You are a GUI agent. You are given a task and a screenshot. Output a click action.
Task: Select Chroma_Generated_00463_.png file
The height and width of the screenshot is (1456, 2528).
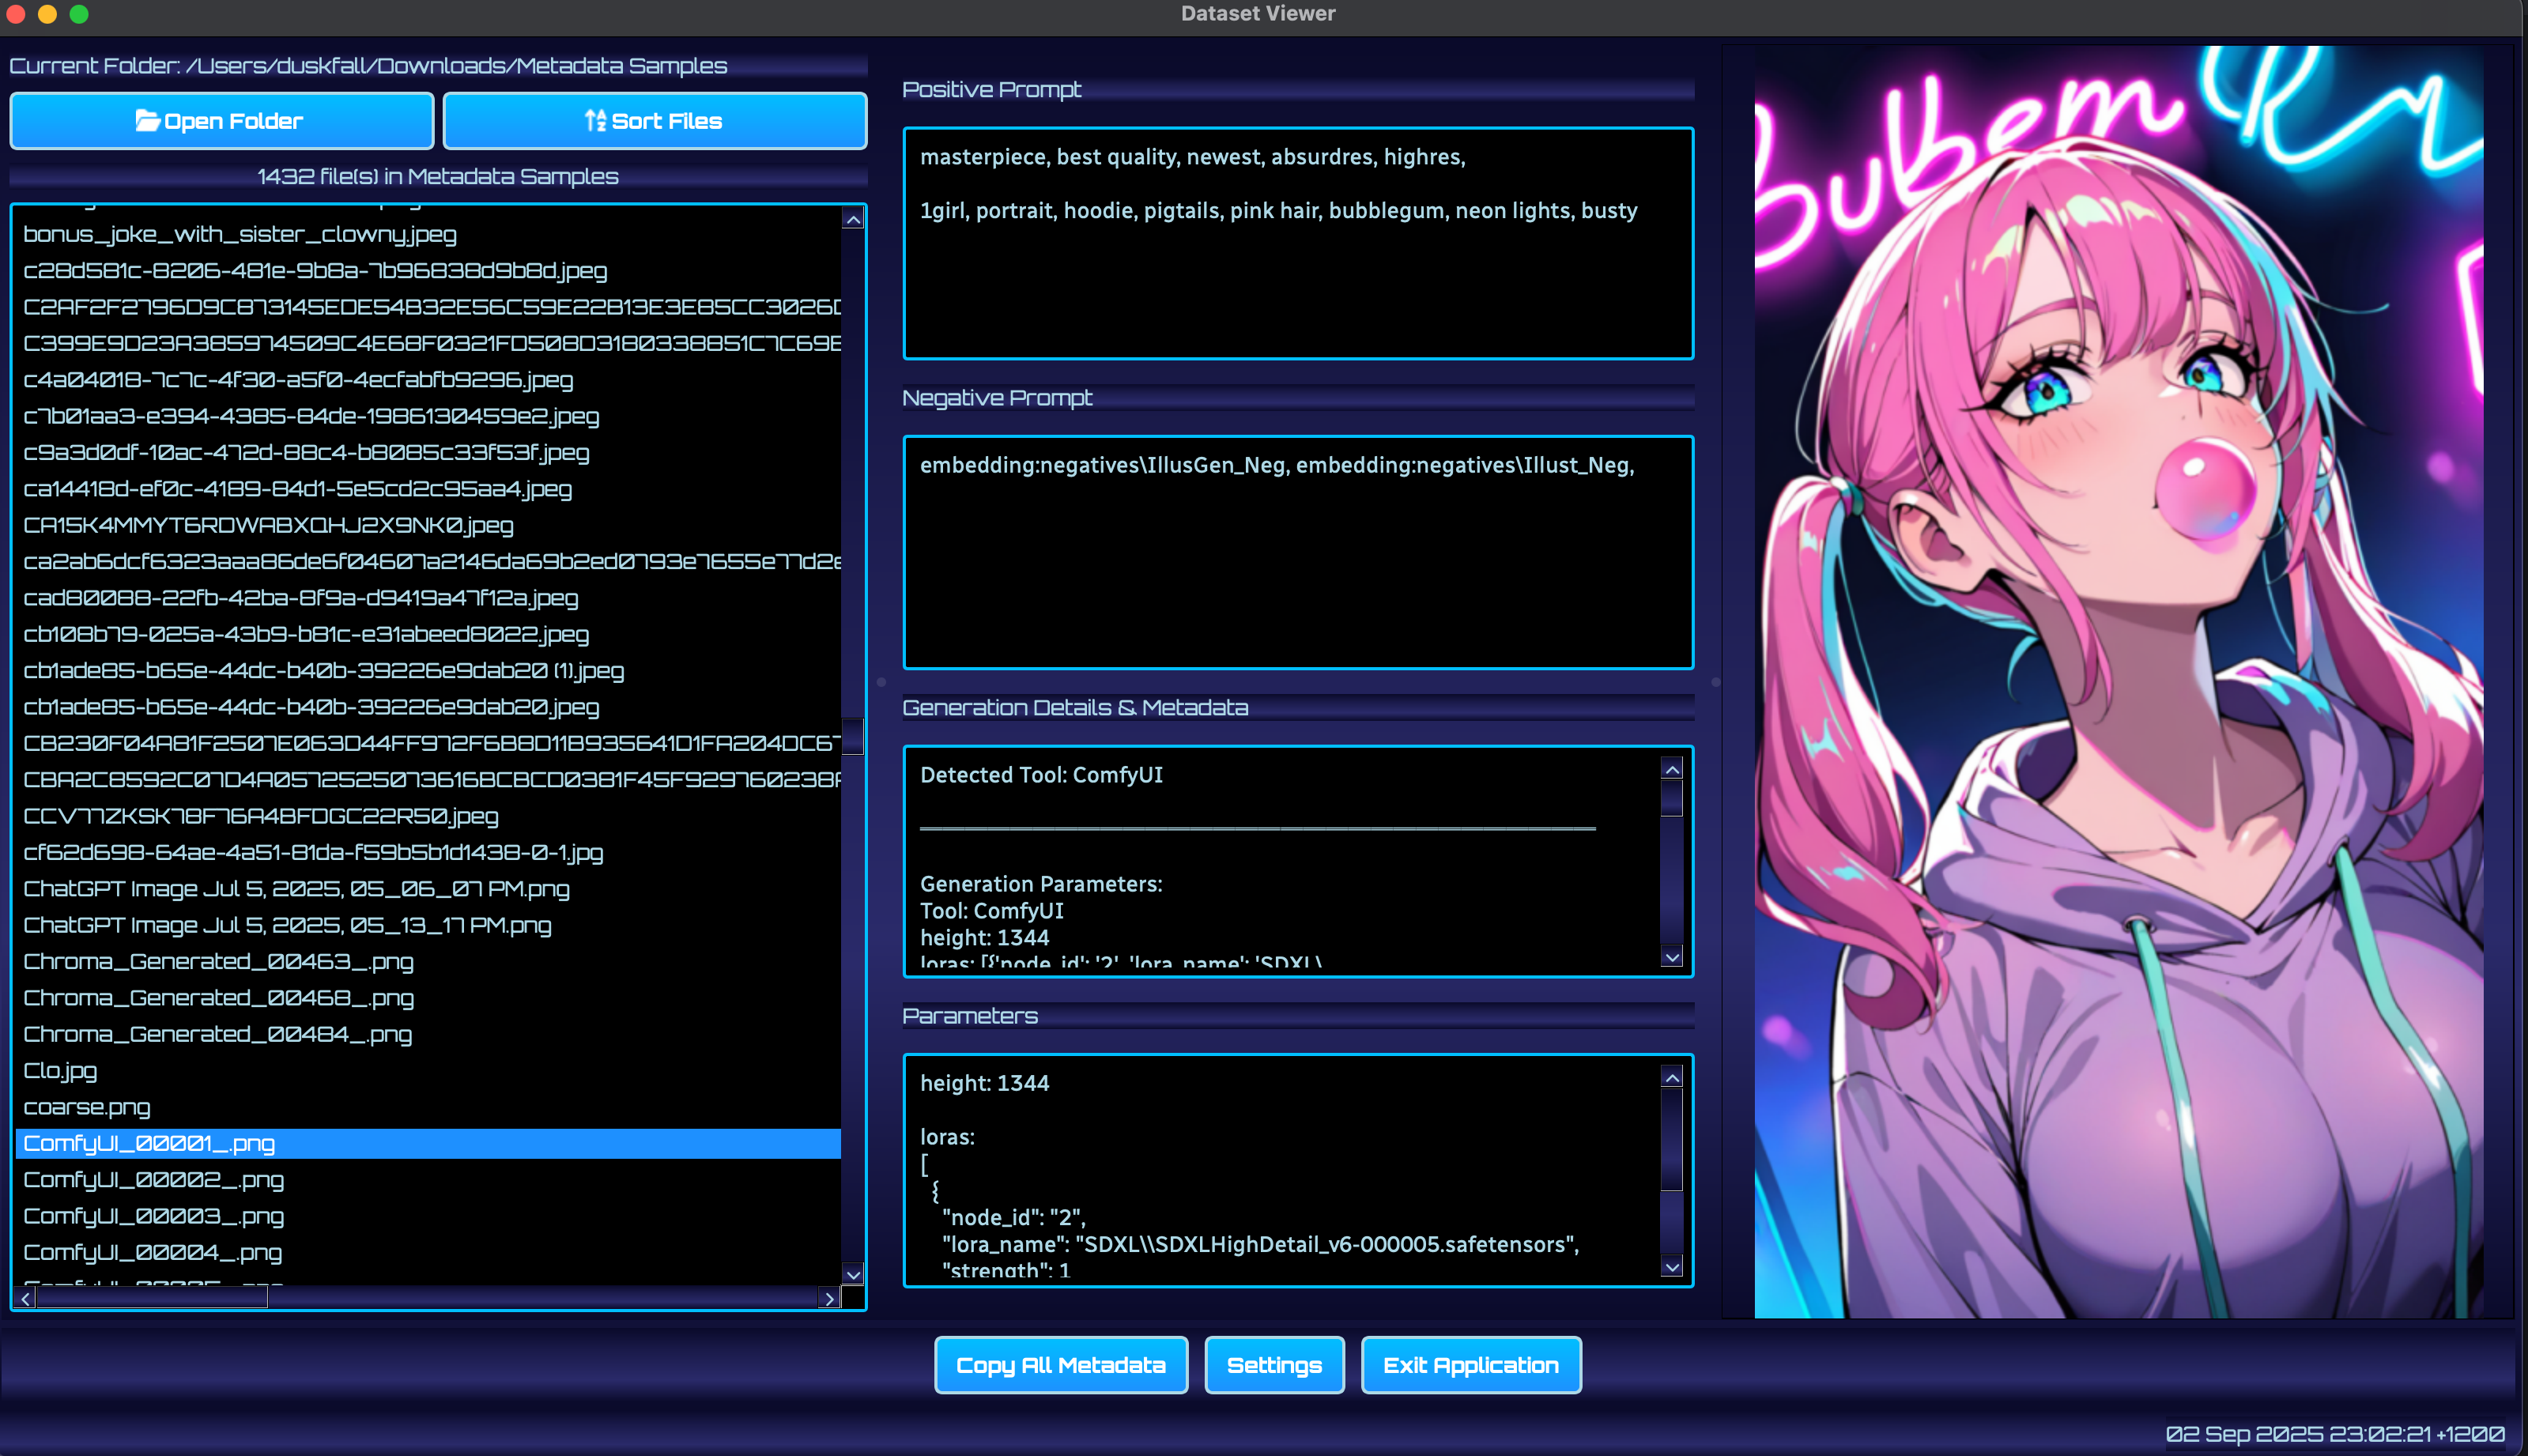pos(218,962)
